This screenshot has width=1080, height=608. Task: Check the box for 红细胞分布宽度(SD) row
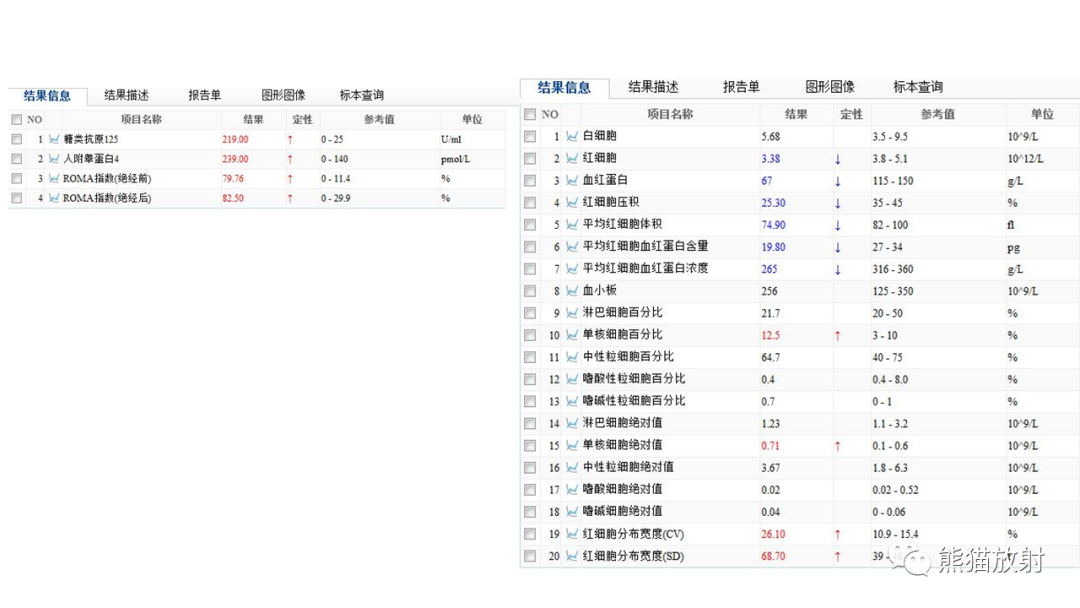tap(530, 556)
